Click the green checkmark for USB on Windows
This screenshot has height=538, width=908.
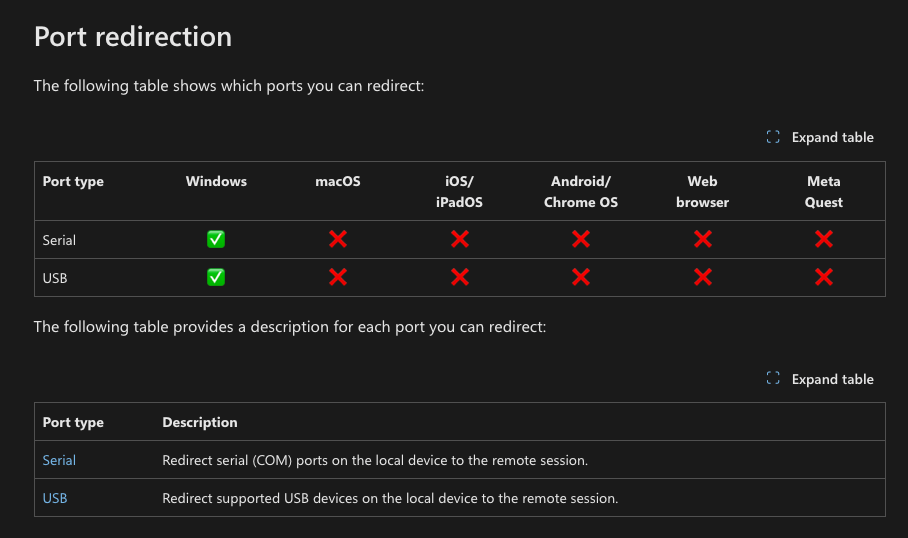coord(216,277)
